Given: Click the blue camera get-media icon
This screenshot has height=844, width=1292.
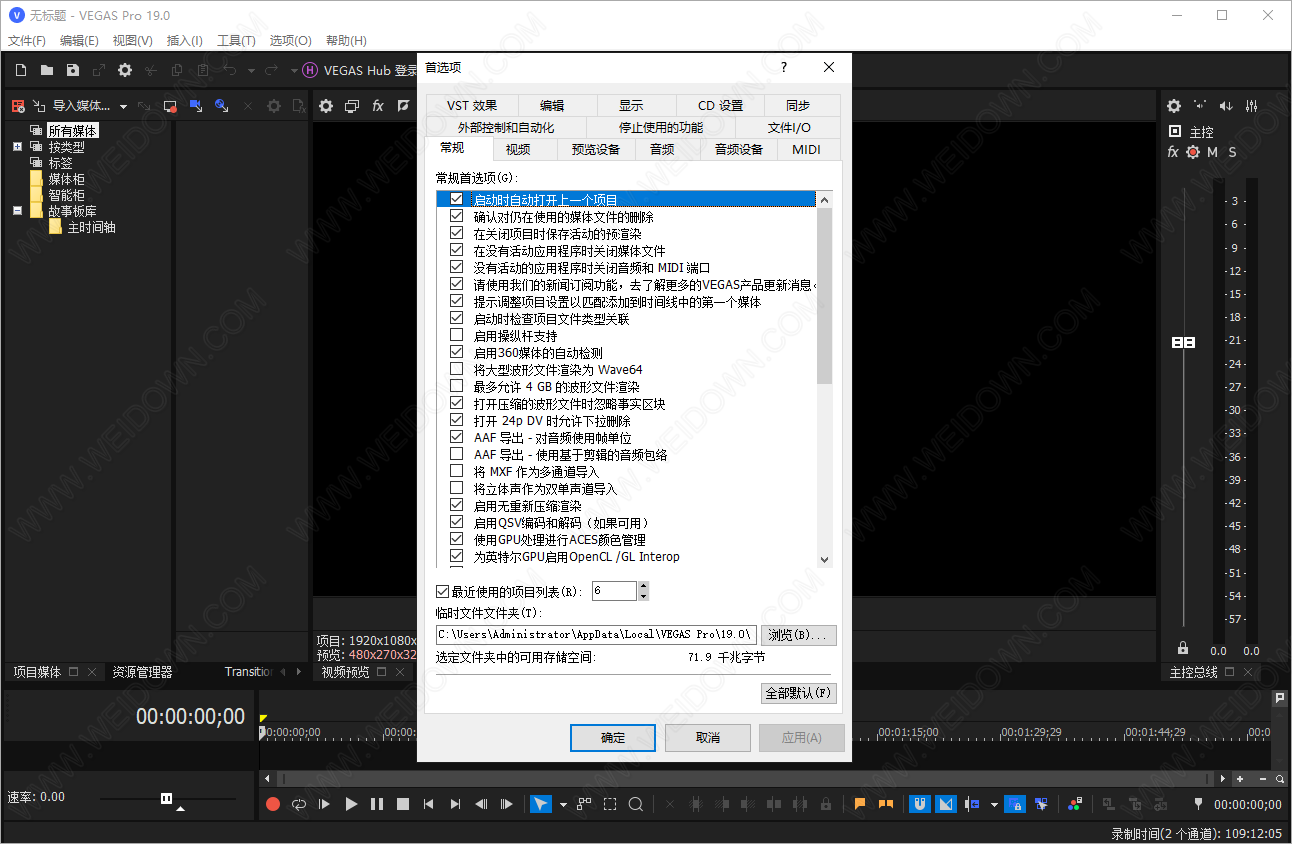Looking at the screenshot, I should point(196,106).
